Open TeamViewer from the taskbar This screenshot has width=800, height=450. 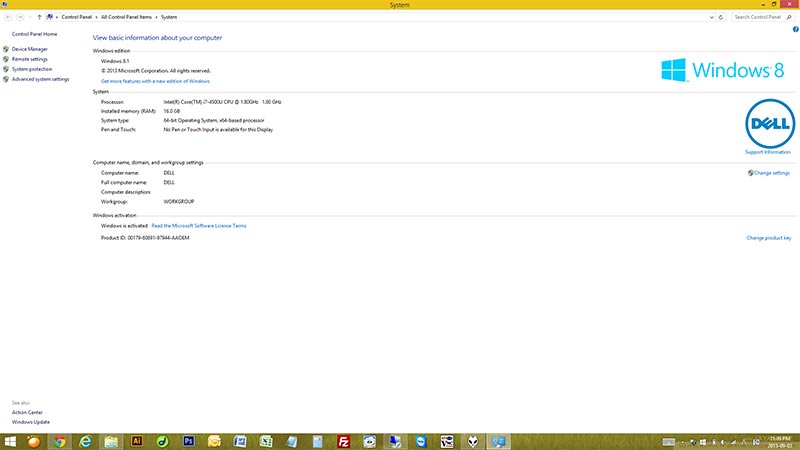421,441
